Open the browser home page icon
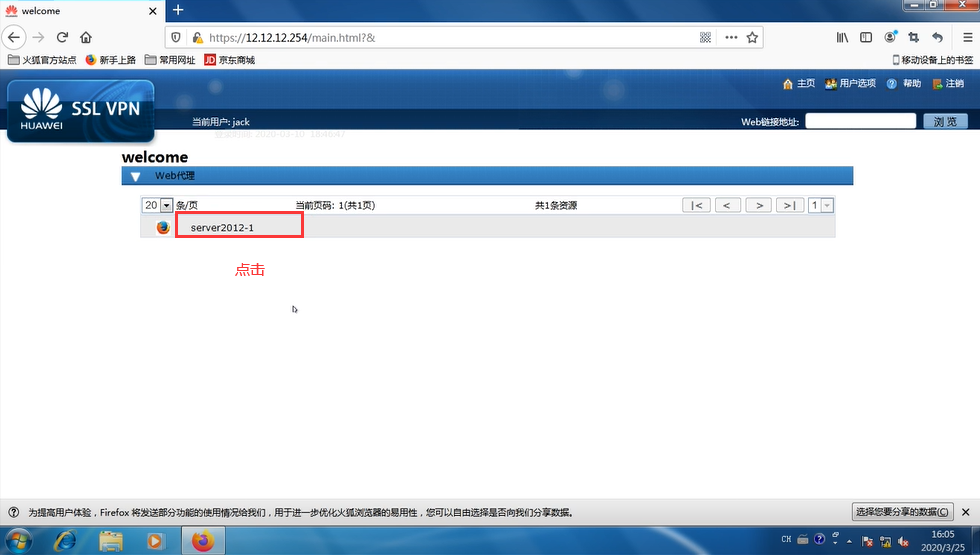The height and width of the screenshot is (555, 980). (86, 38)
